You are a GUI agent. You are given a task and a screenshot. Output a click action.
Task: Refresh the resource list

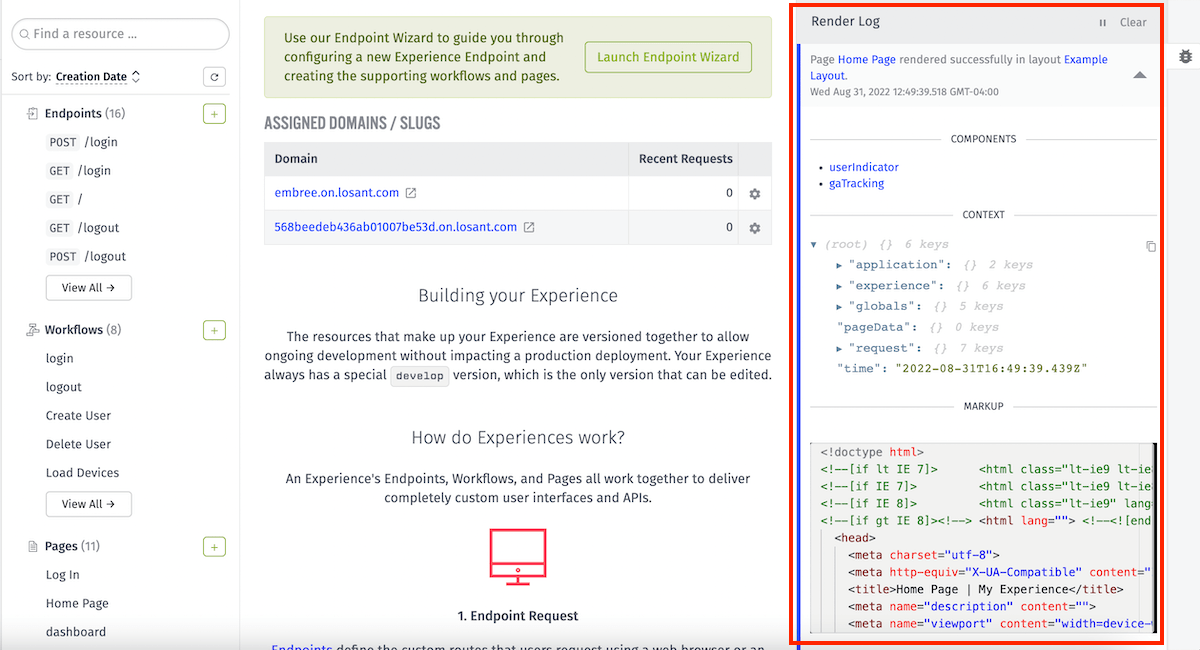pos(214,77)
